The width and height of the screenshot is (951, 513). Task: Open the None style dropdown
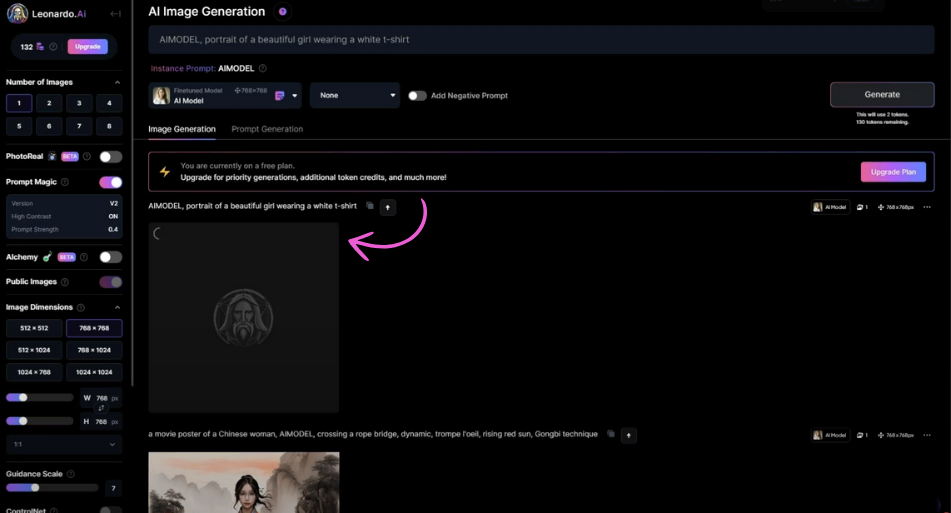(355, 96)
